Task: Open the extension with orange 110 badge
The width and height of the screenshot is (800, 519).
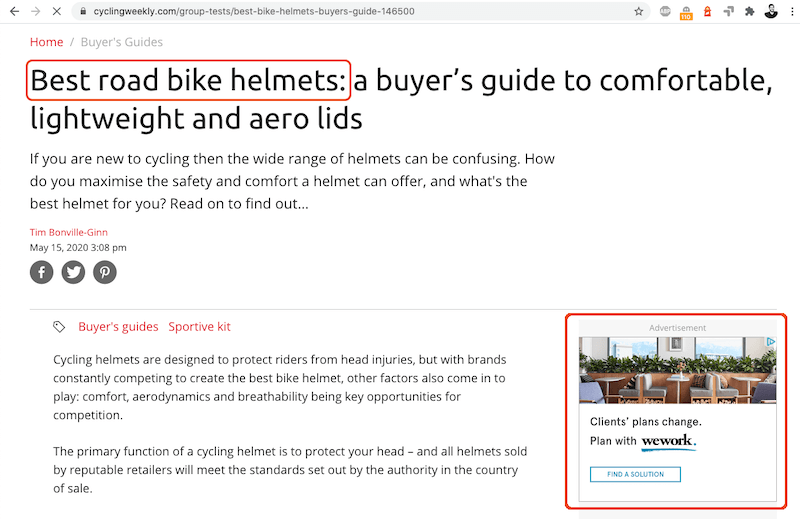Action: tap(686, 13)
